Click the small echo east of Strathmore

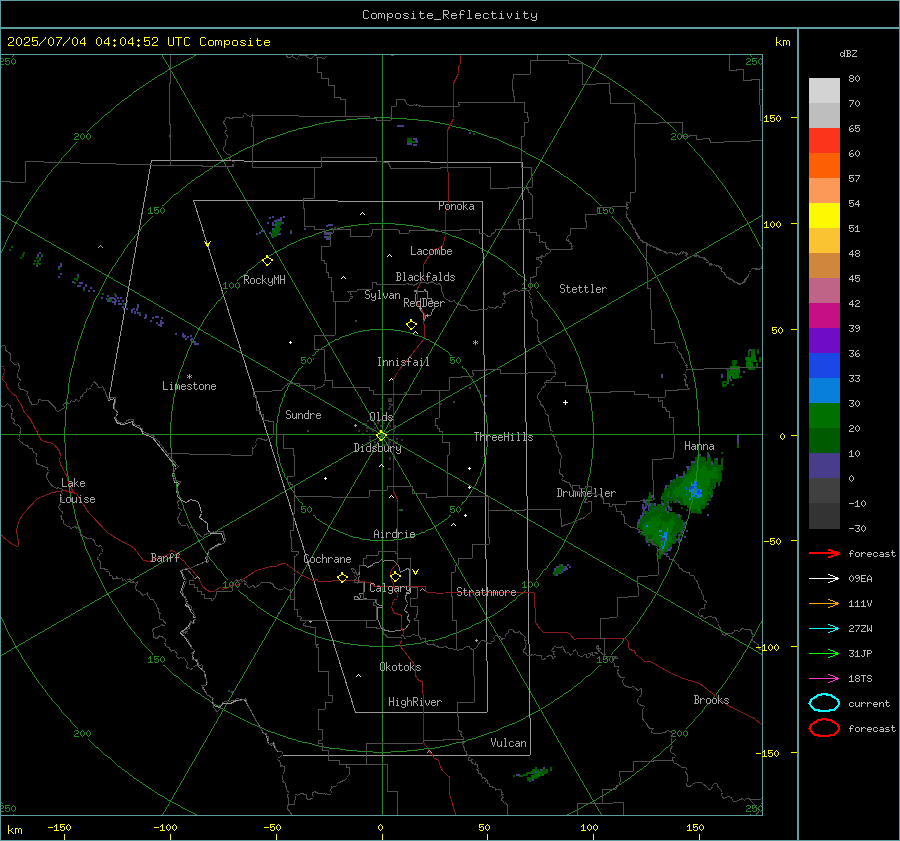click(x=561, y=569)
